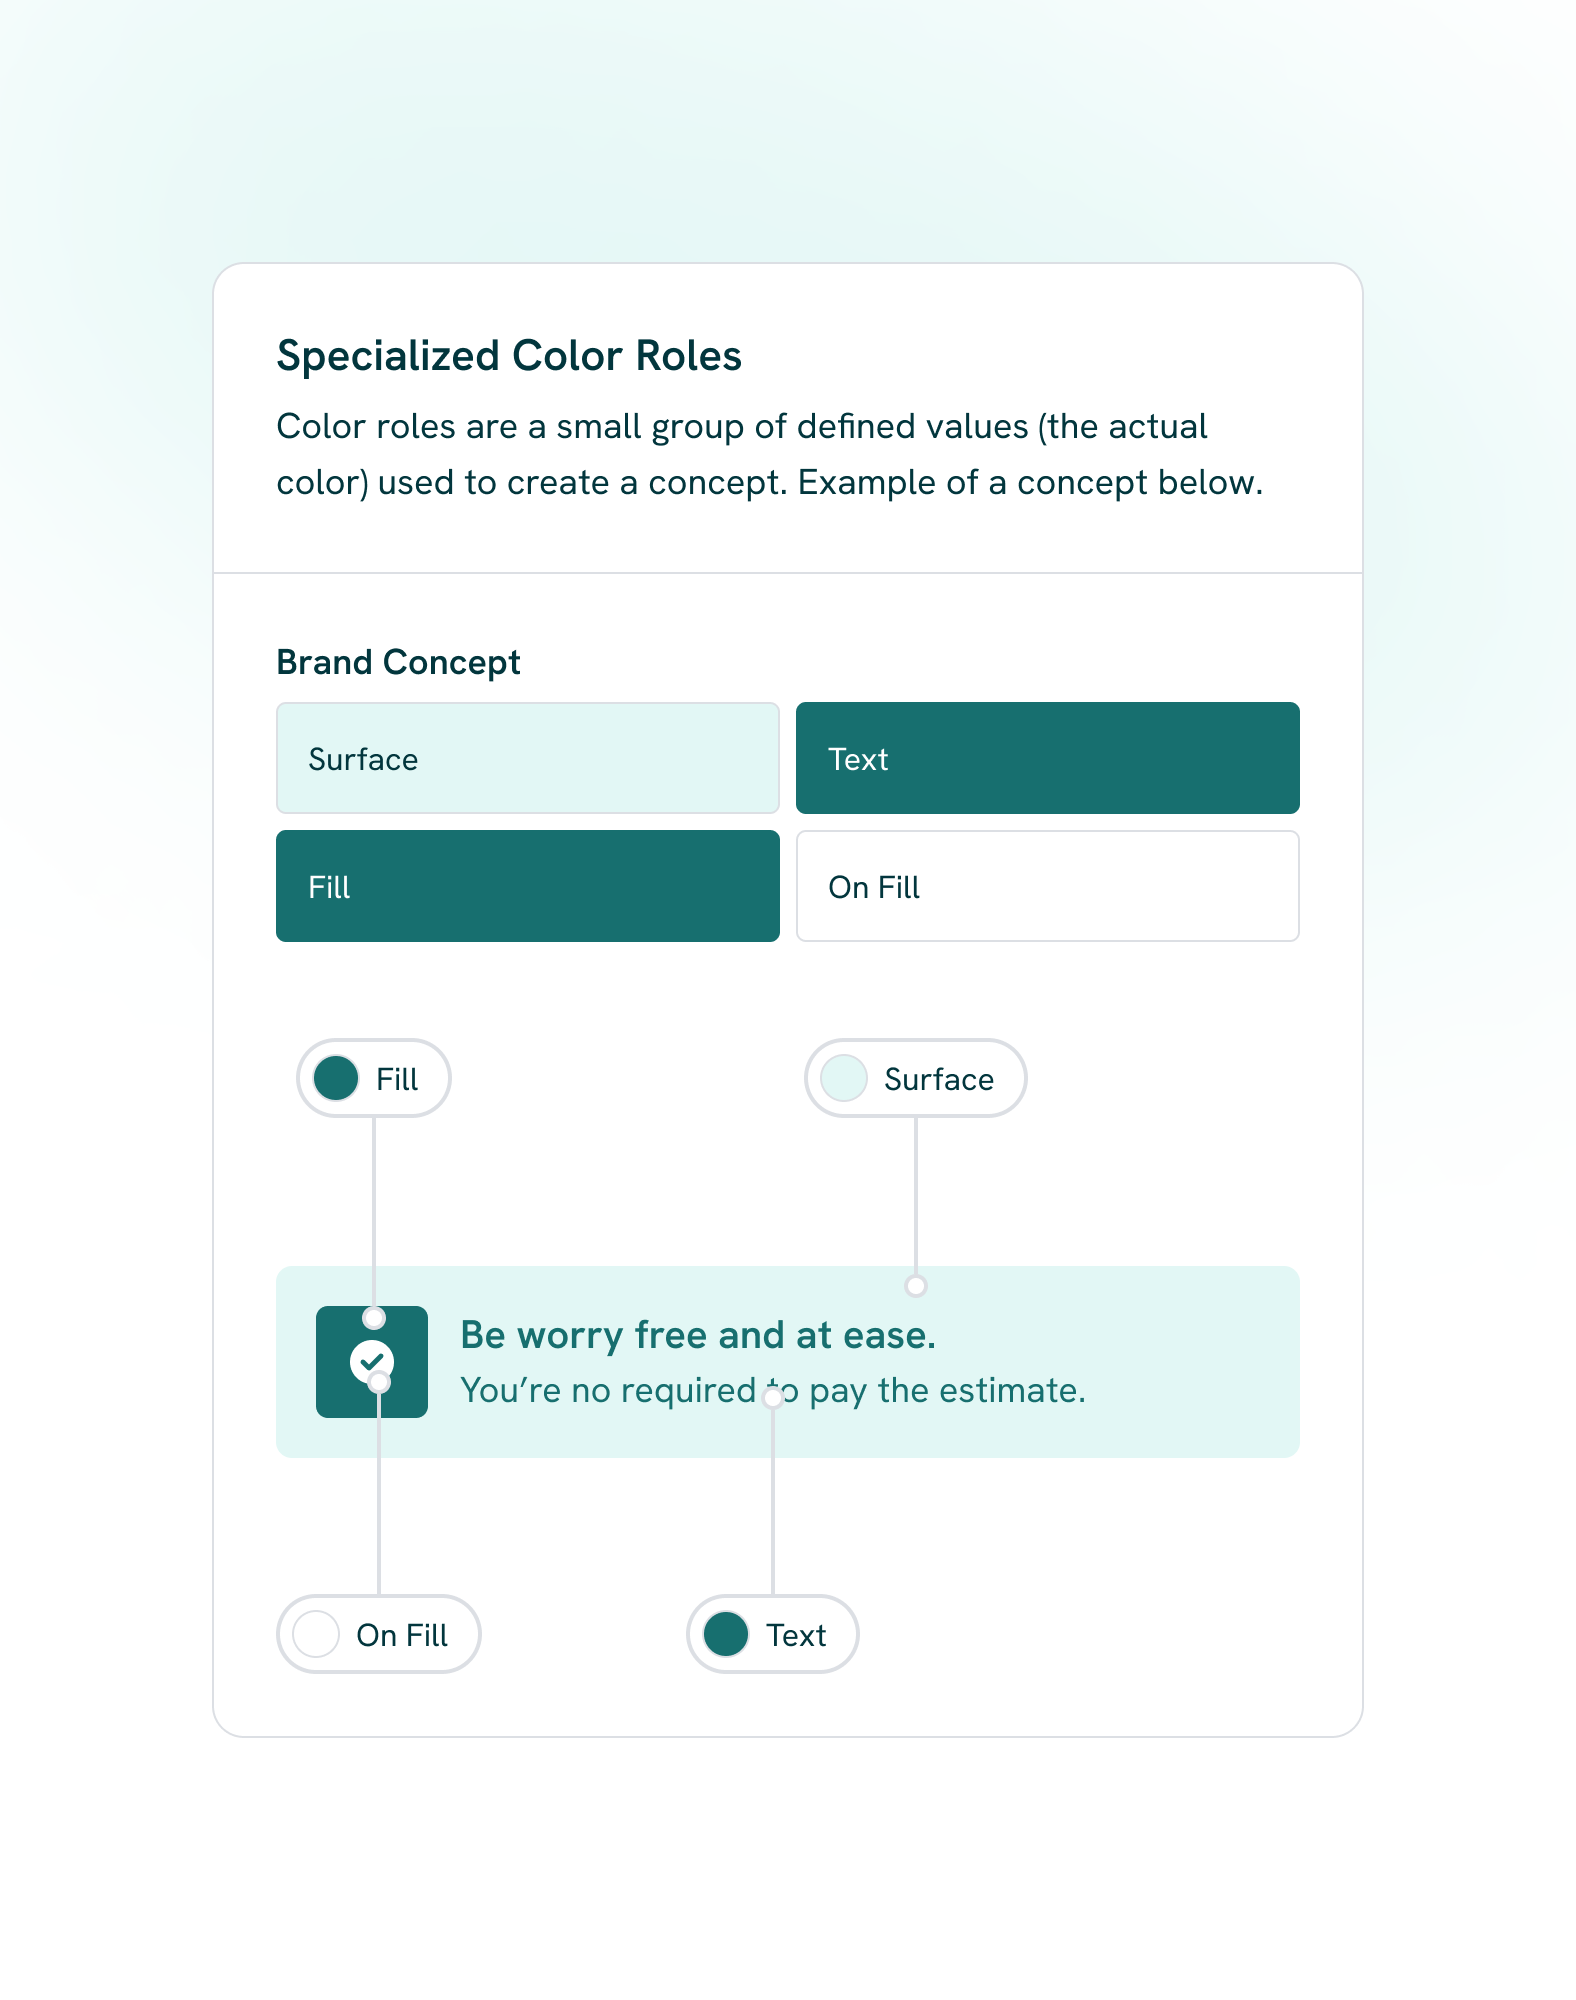Click the "Be worry free and at ease." heading
The width and height of the screenshot is (1576, 2000).
click(x=698, y=1335)
